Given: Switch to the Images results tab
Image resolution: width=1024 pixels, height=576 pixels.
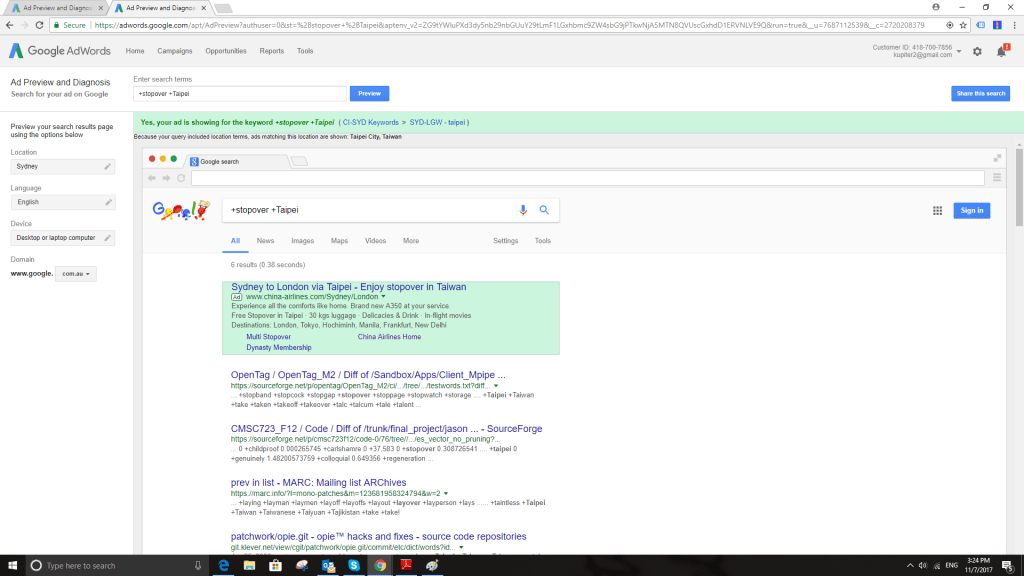Looking at the screenshot, I should point(302,241).
